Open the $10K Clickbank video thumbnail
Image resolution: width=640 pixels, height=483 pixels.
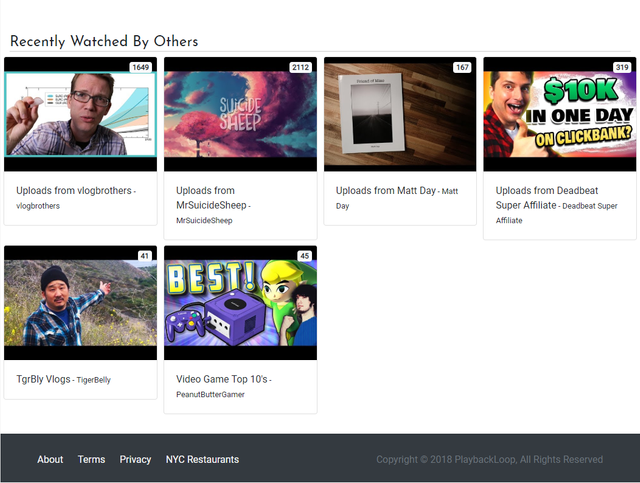tap(560, 114)
